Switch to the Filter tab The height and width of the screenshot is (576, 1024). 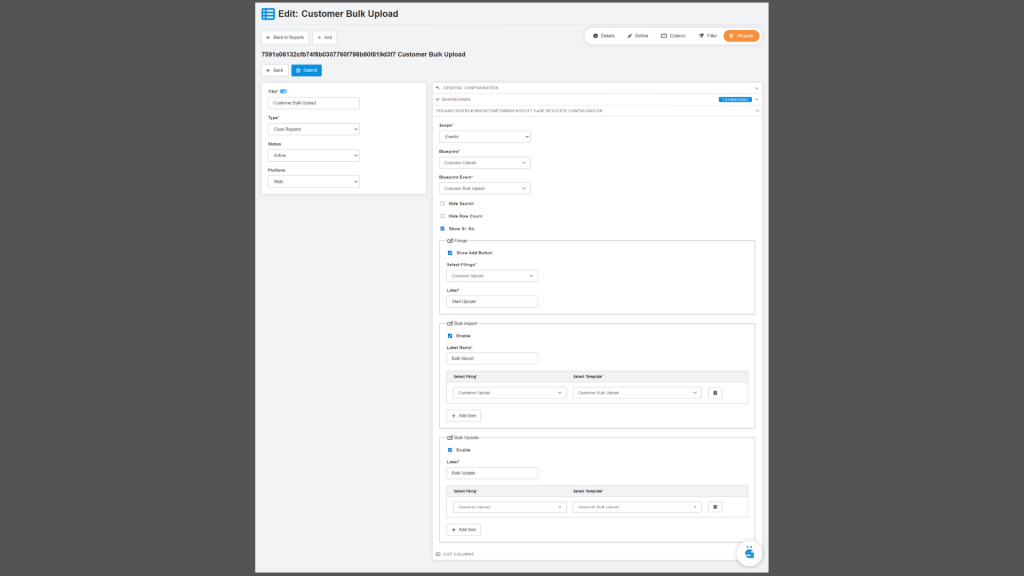[x=707, y=36]
